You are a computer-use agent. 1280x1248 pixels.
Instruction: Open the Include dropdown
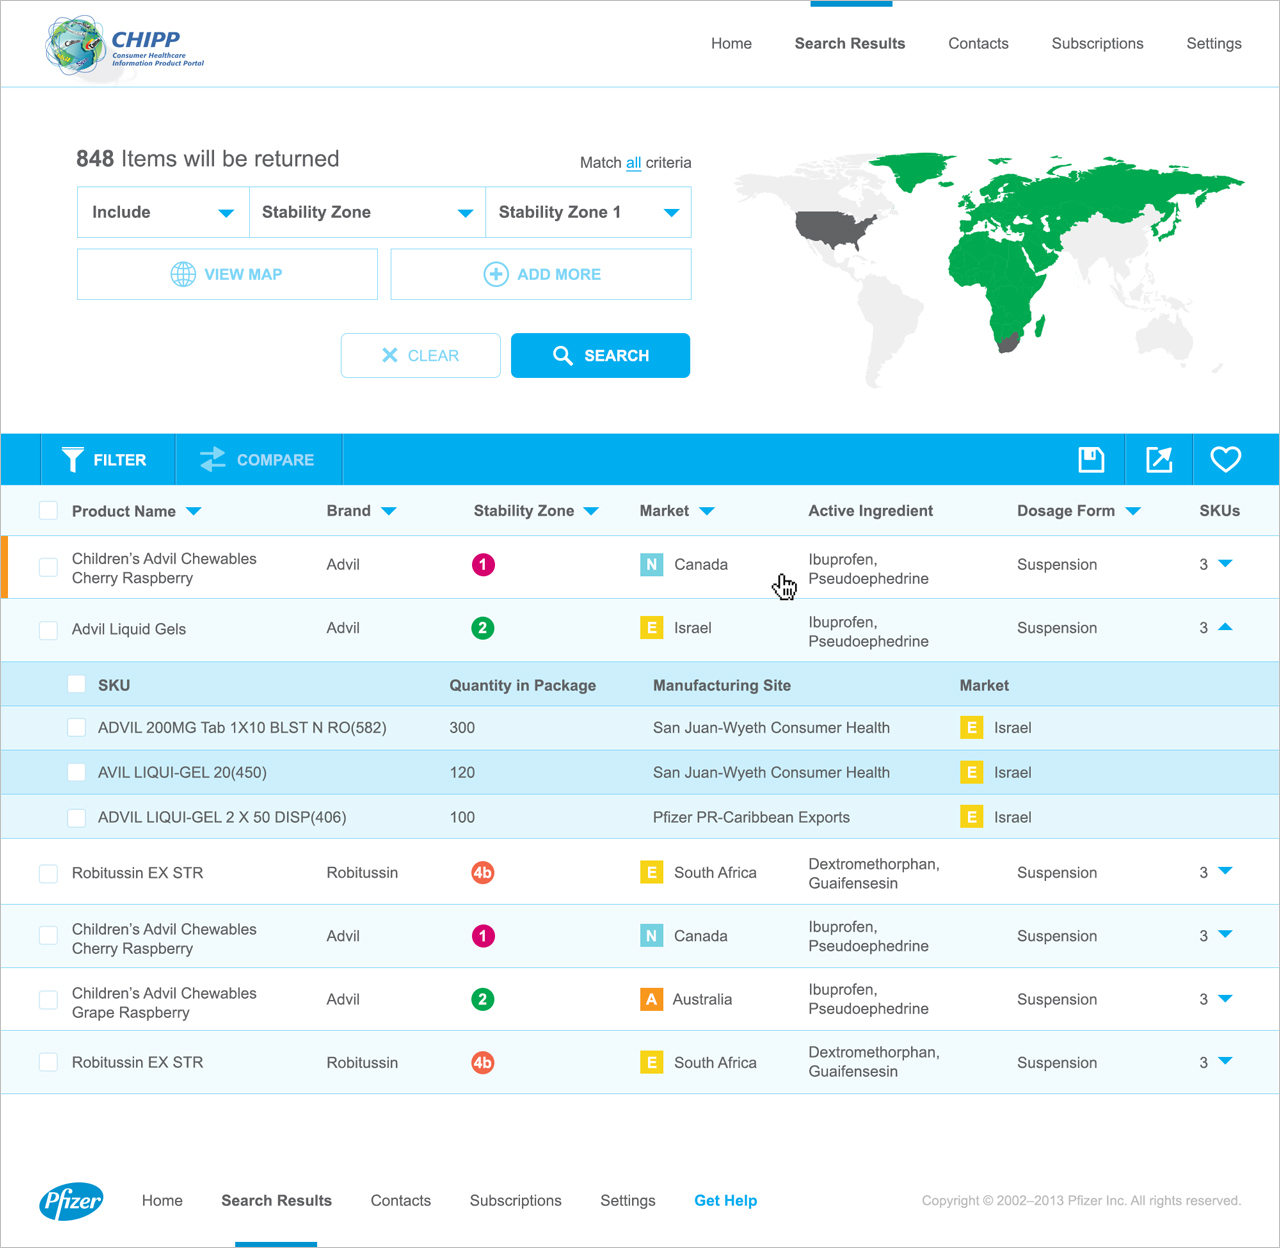163,212
